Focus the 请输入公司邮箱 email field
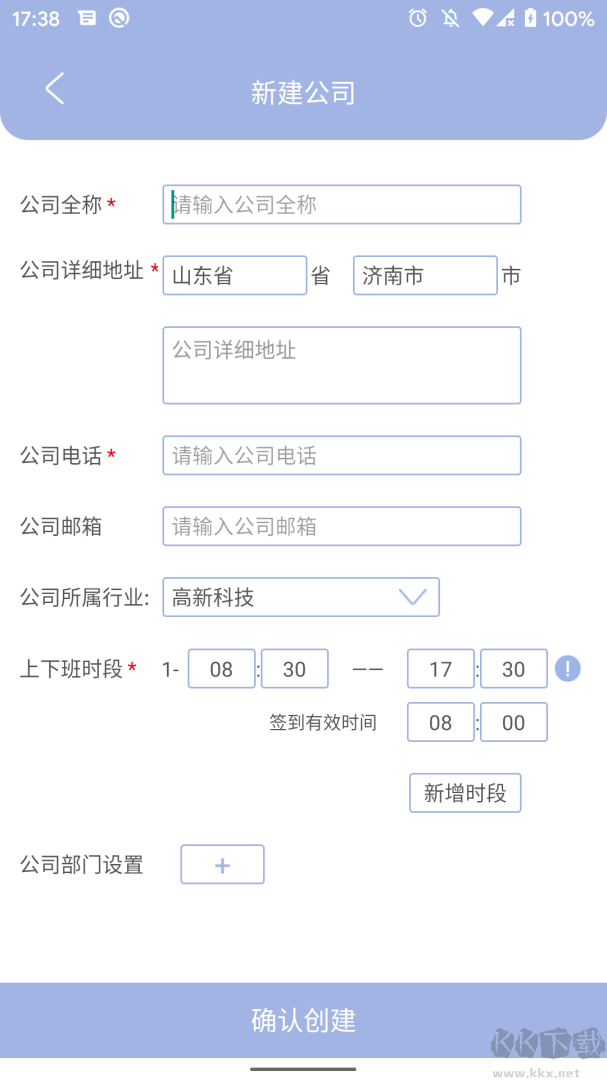This screenshot has width=607, height=1080. (341, 526)
